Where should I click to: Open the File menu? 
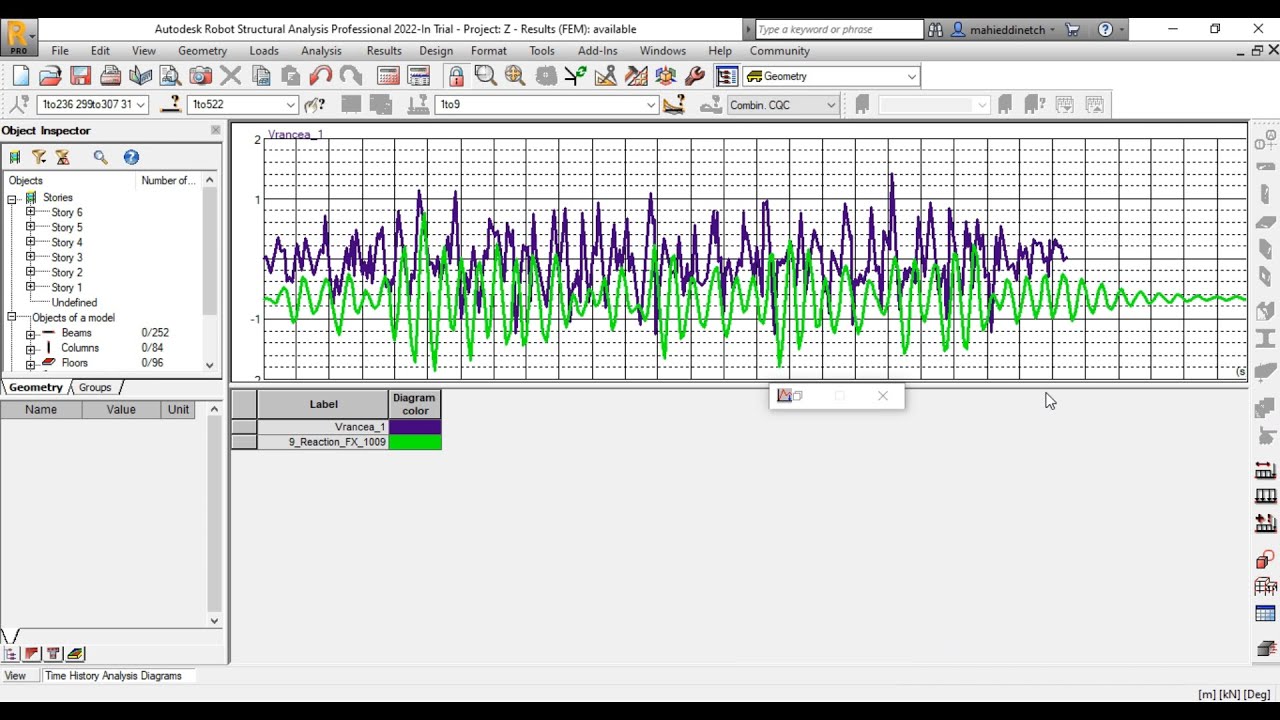pyautogui.click(x=60, y=51)
